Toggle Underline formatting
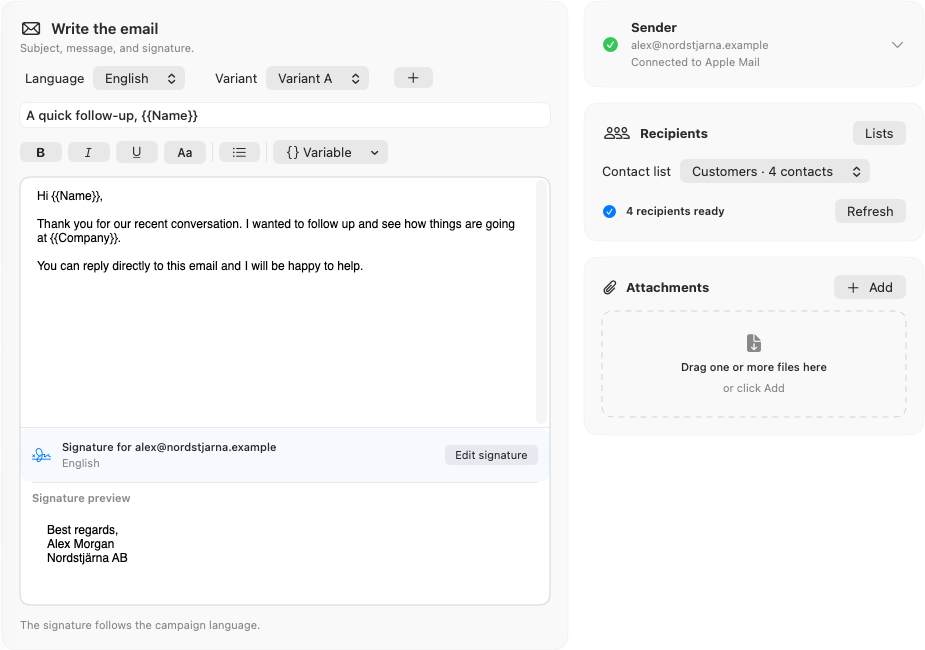925x650 pixels. pos(136,152)
